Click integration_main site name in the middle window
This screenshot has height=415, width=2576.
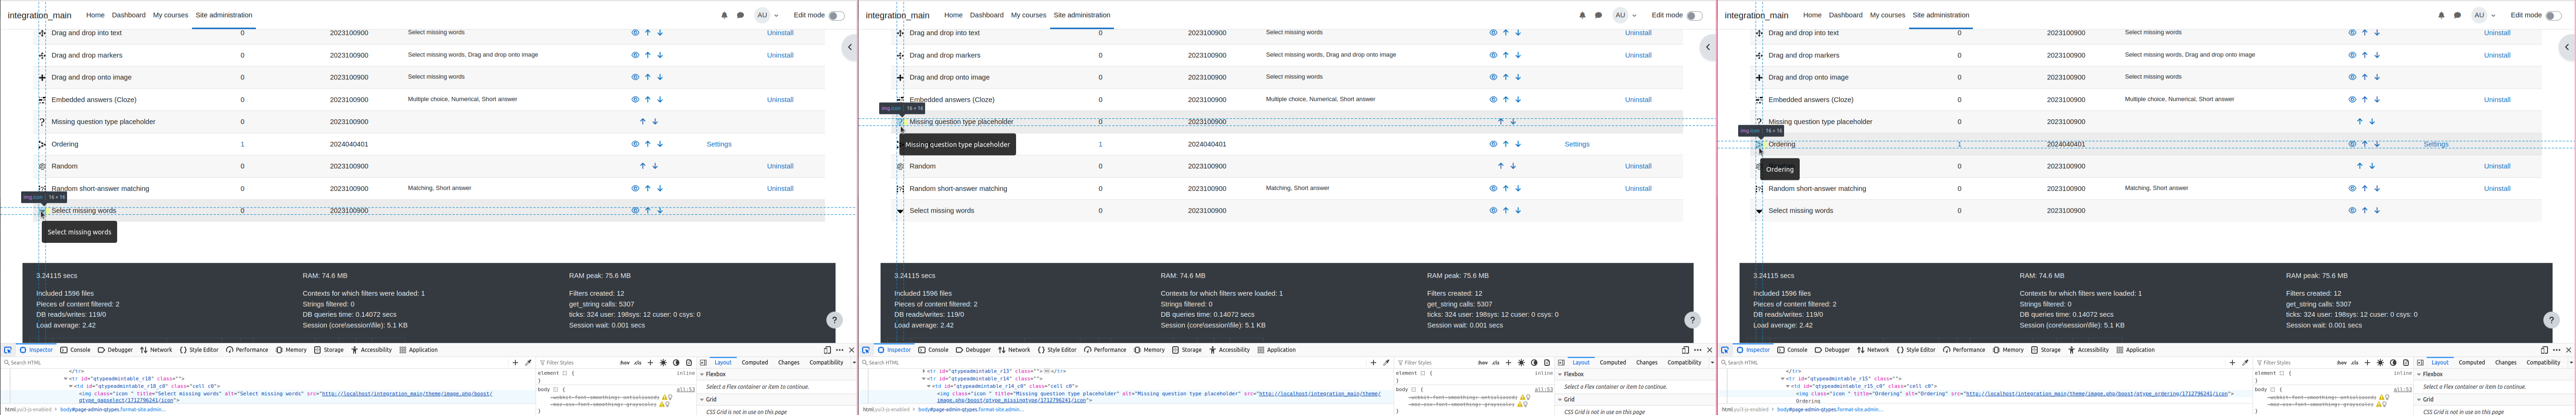click(897, 15)
